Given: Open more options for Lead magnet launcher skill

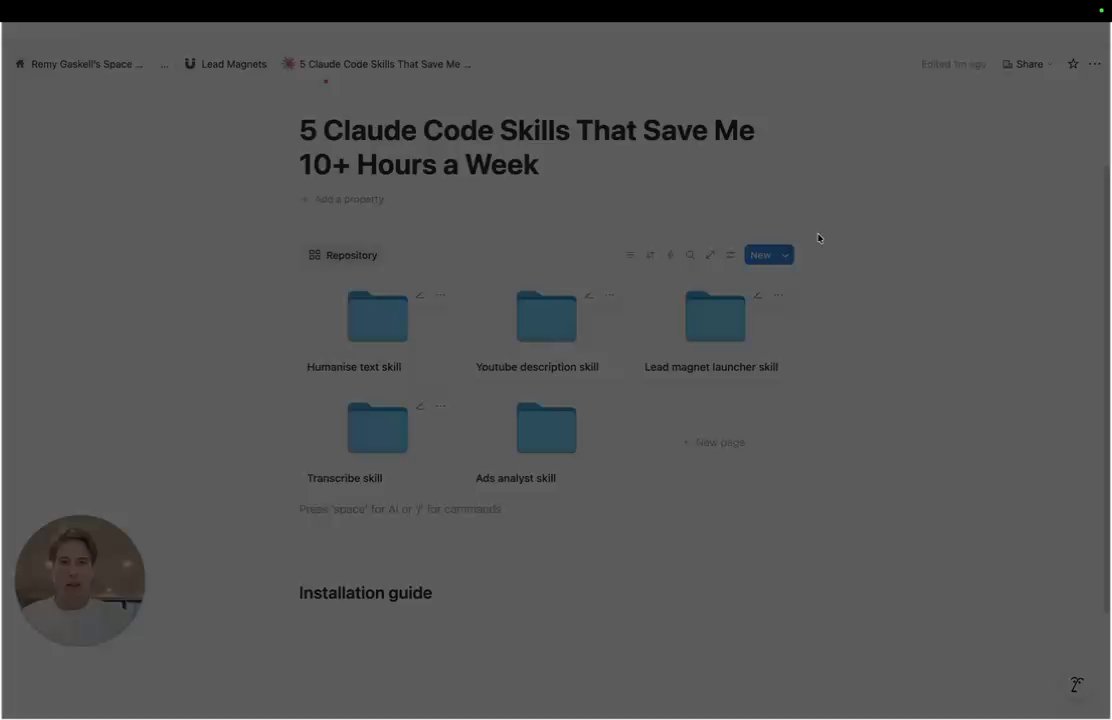Looking at the screenshot, I should (778, 295).
